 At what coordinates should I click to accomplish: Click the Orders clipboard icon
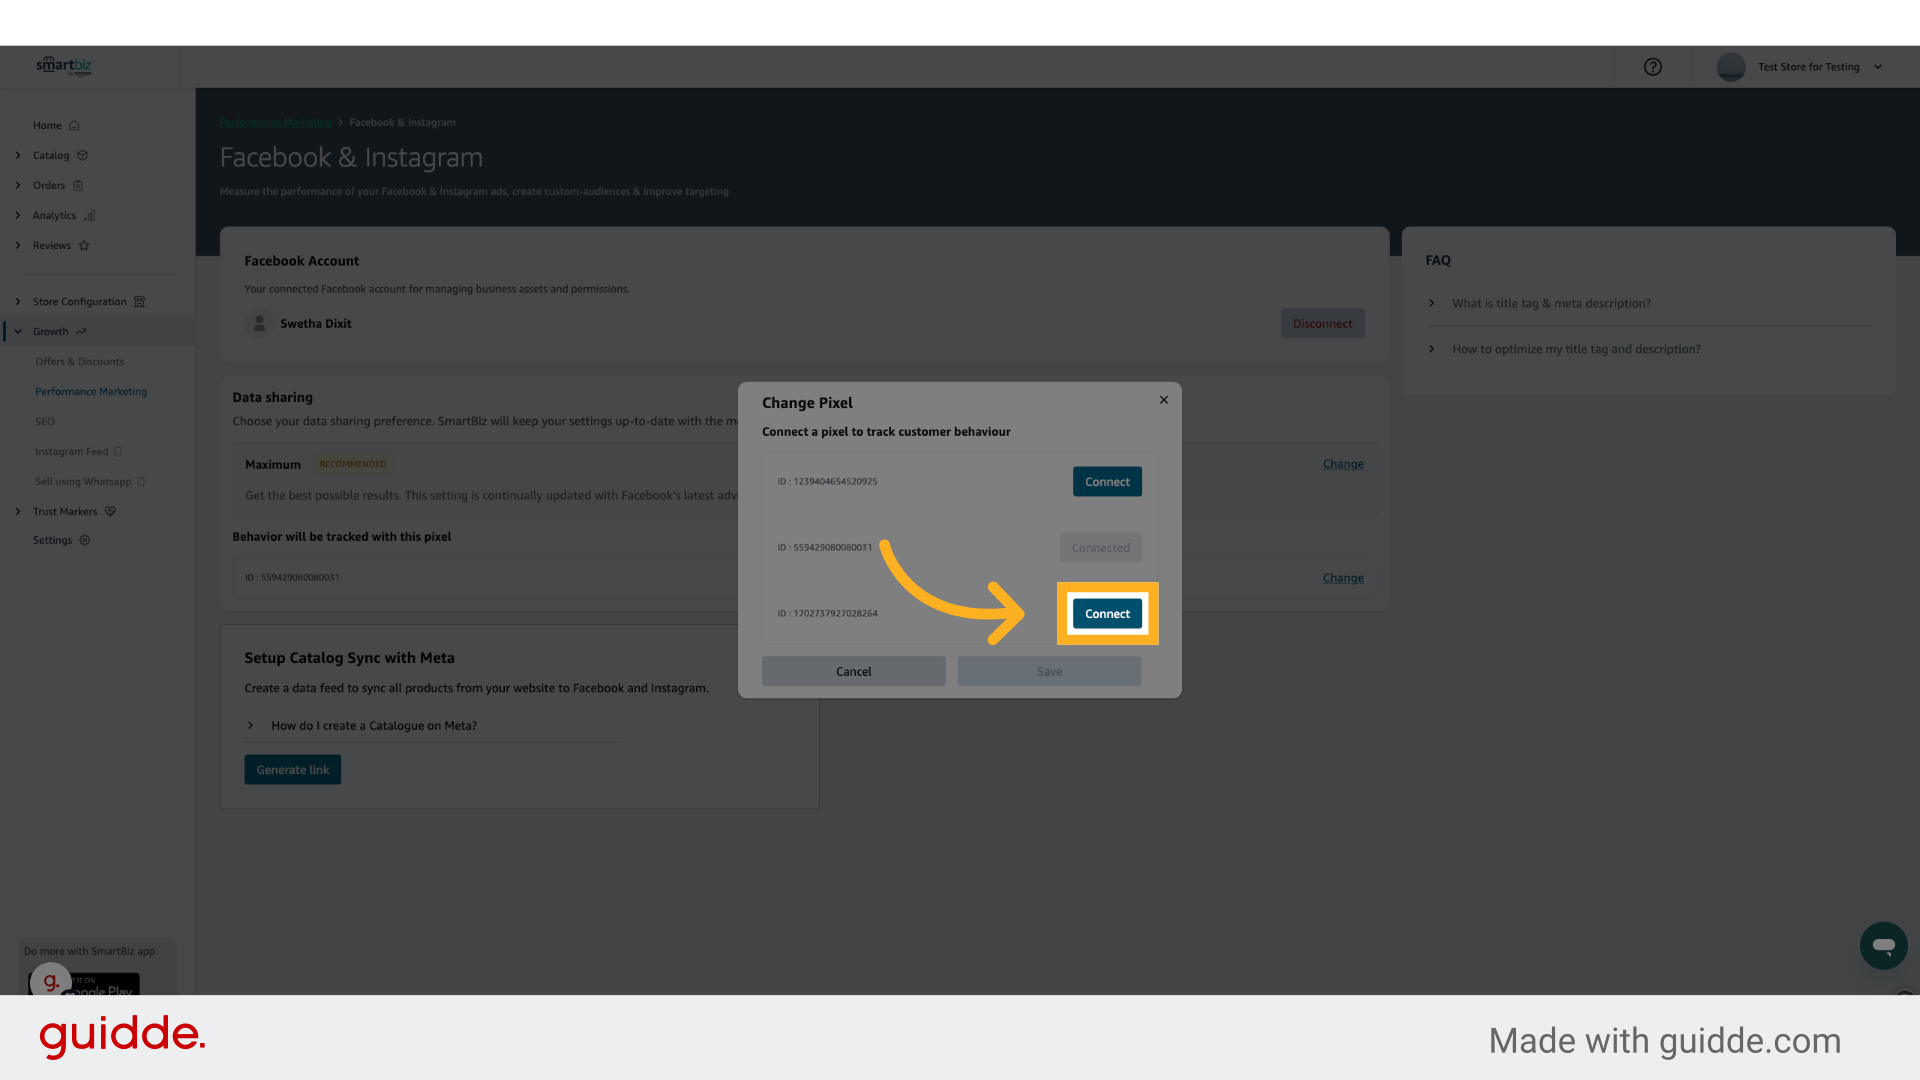point(78,186)
